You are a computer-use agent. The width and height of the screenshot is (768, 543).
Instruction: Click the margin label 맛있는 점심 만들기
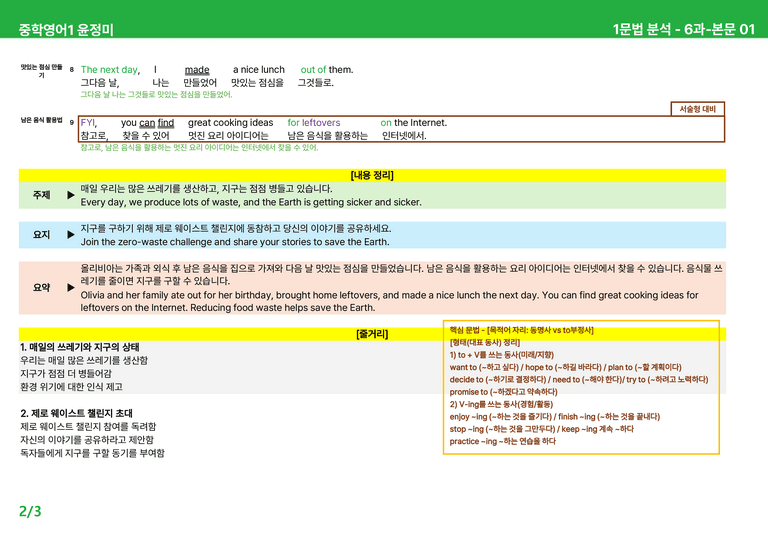point(42,71)
